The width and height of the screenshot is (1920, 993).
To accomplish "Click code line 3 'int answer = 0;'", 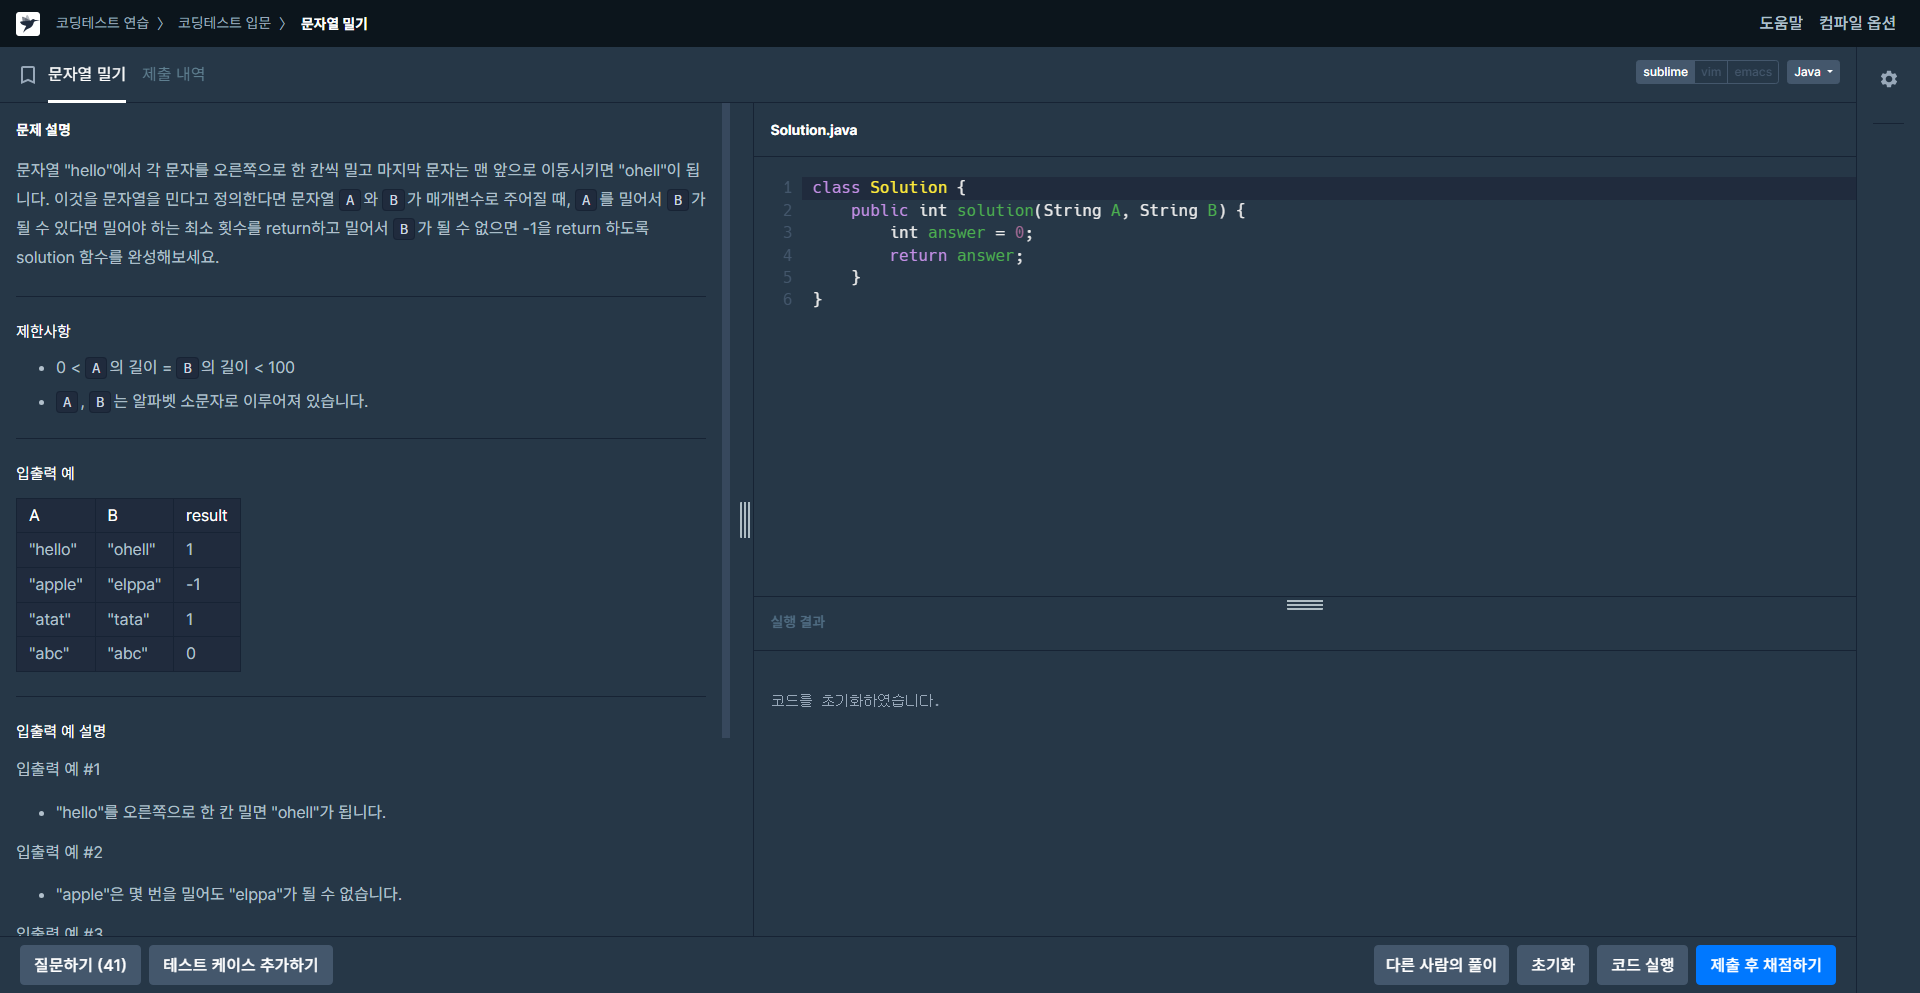I will (x=961, y=233).
